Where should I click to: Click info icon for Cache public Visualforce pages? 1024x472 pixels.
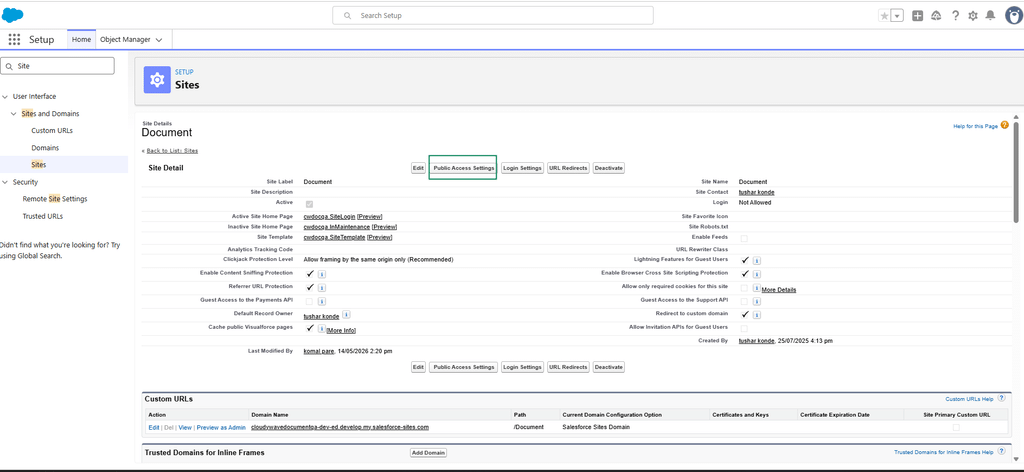322,328
